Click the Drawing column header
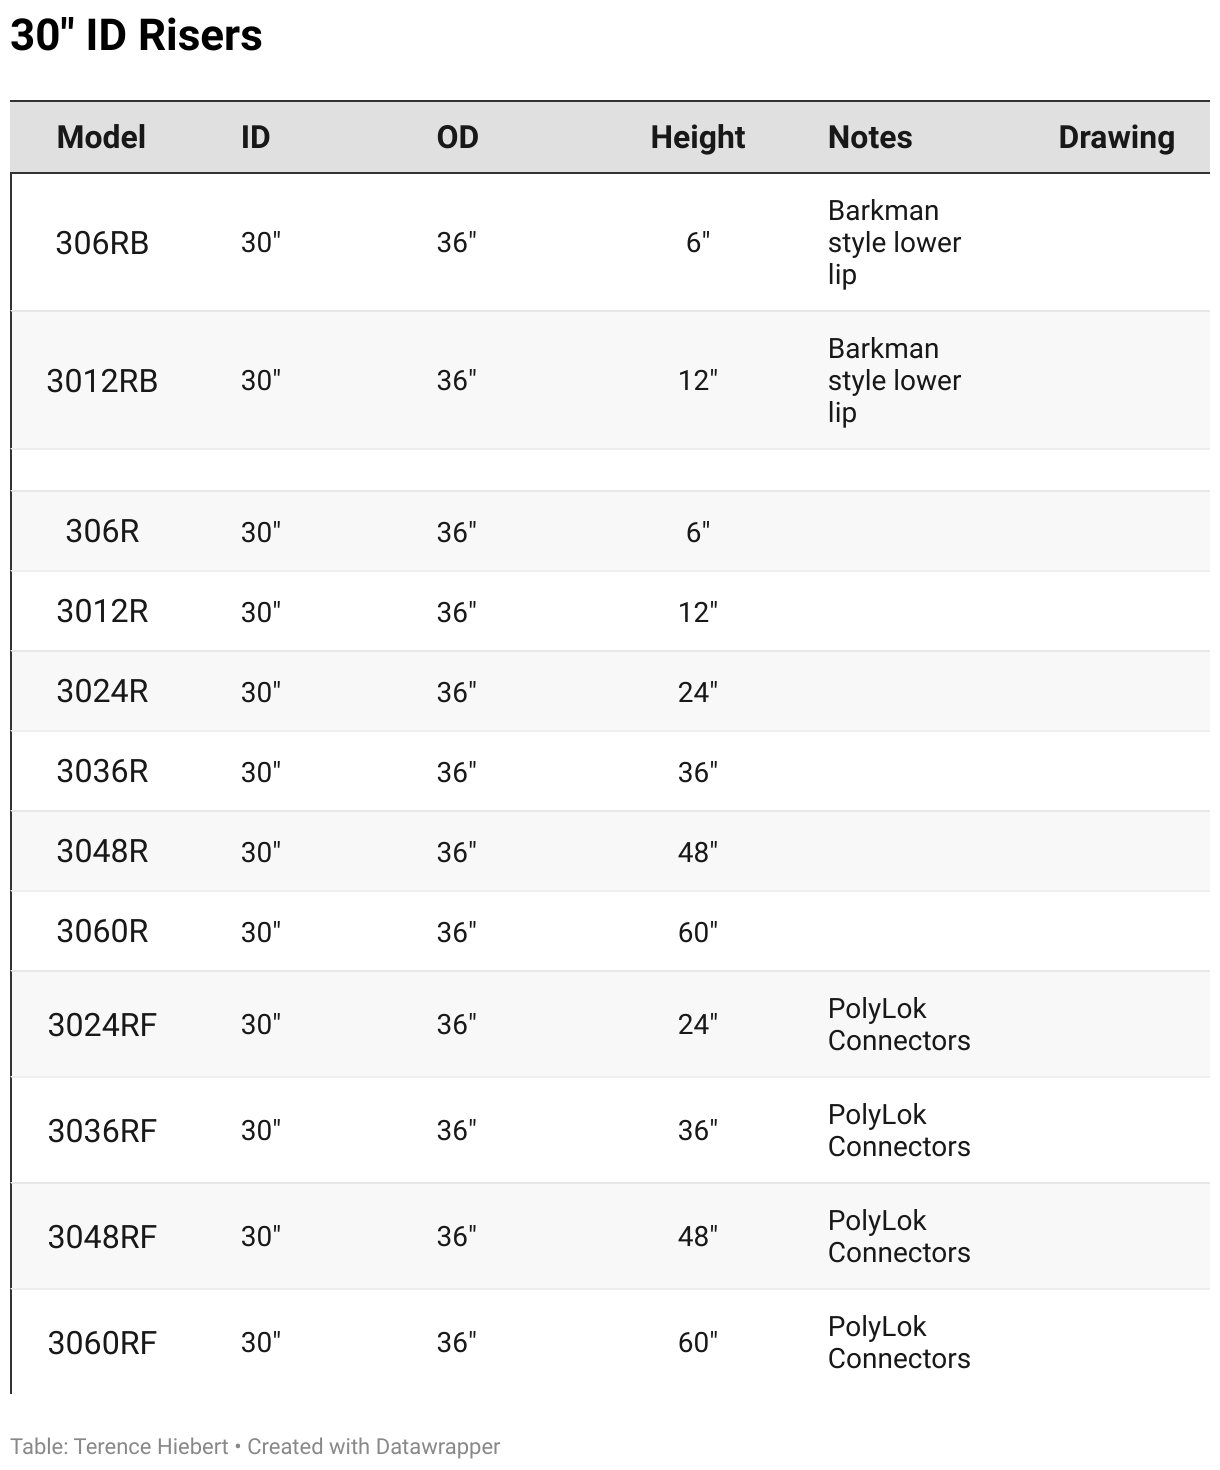The width and height of the screenshot is (1220, 1470). (1116, 137)
